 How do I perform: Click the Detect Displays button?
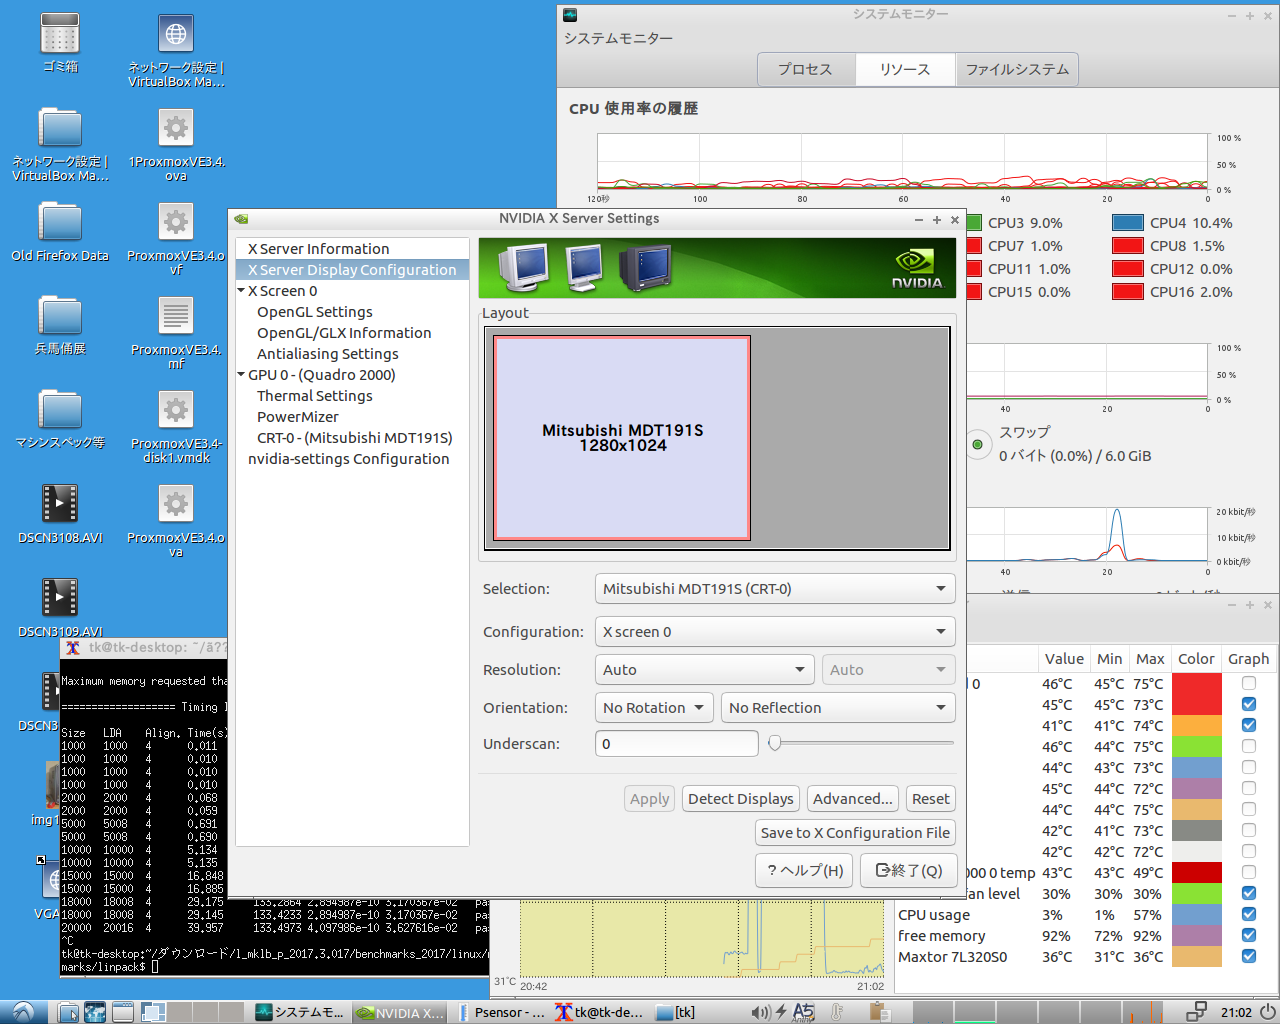pos(740,799)
